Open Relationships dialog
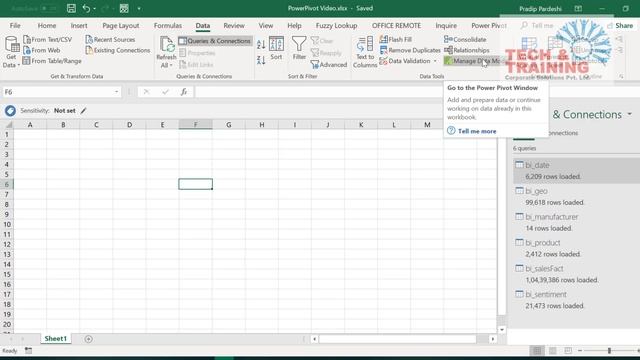This screenshot has height=360, width=640. [467, 50]
